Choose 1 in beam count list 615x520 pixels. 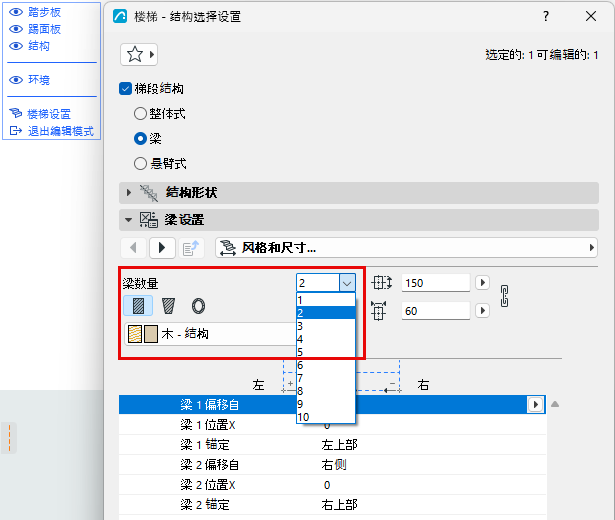[326, 300]
